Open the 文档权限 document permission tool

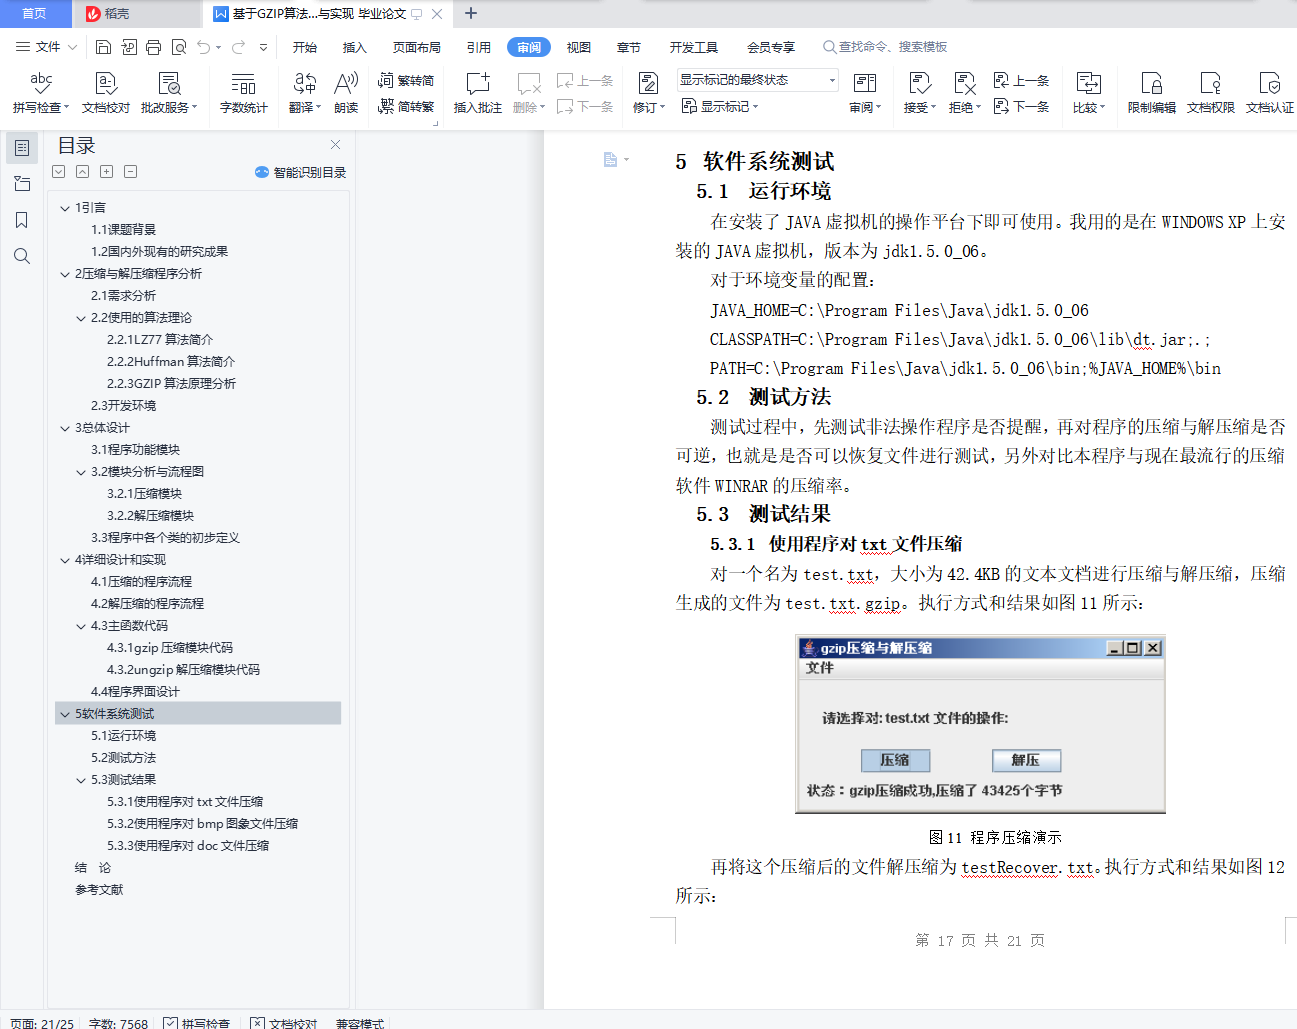tap(1210, 93)
